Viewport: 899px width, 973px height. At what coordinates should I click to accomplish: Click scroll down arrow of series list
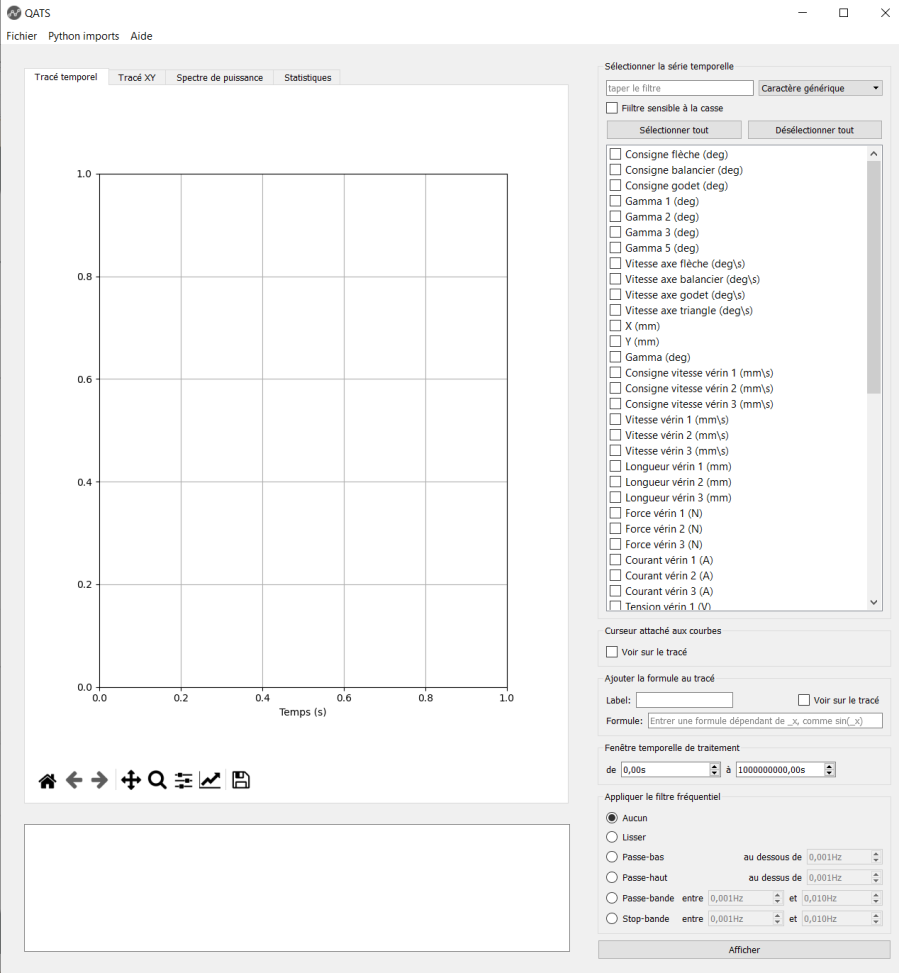tap(874, 602)
